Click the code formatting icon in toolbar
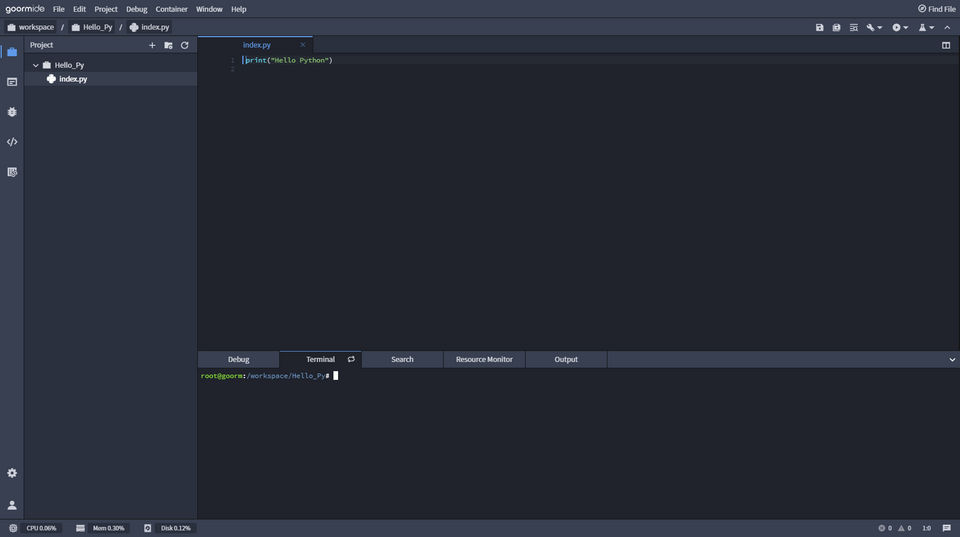This screenshot has width=960, height=537. pos(853,28)
